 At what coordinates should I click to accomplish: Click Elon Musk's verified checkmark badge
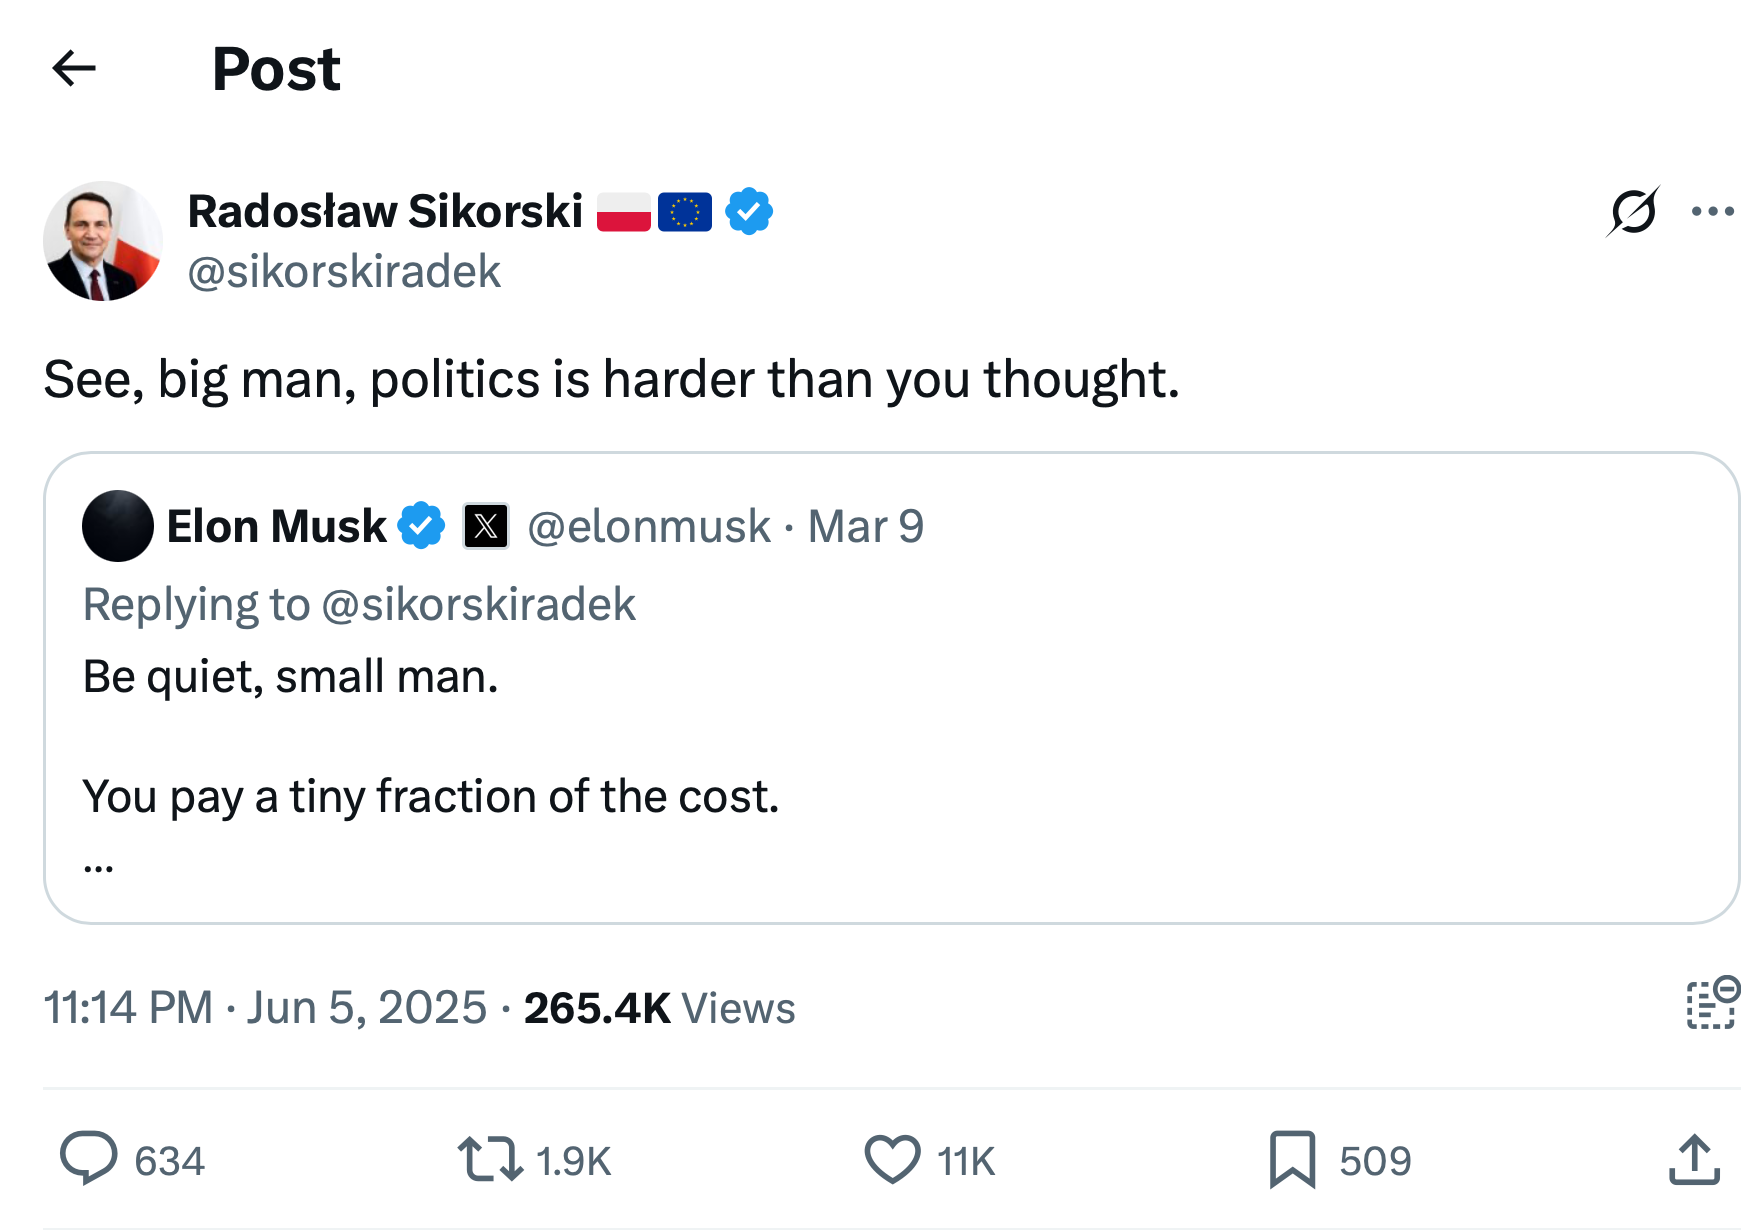tap(421, 526)
